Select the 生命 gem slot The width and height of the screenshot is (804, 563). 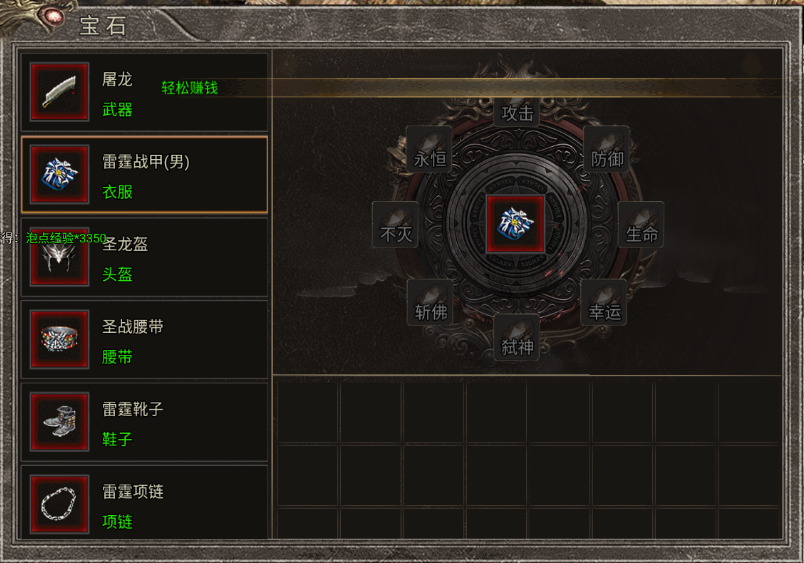pyautogui.click(x=641, y=225)
